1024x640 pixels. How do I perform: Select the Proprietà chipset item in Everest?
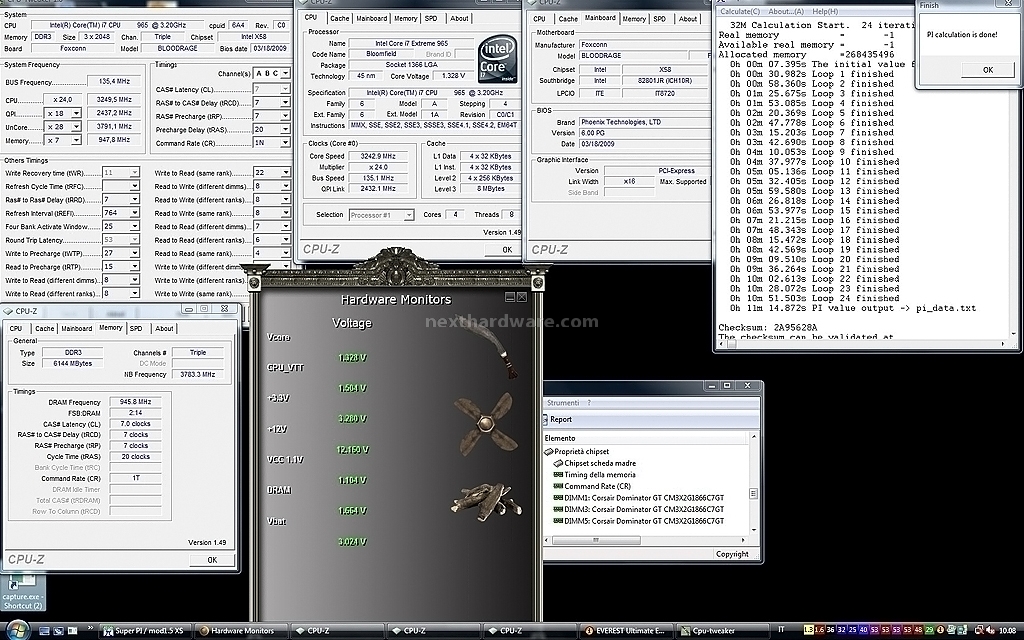point(577,451)
